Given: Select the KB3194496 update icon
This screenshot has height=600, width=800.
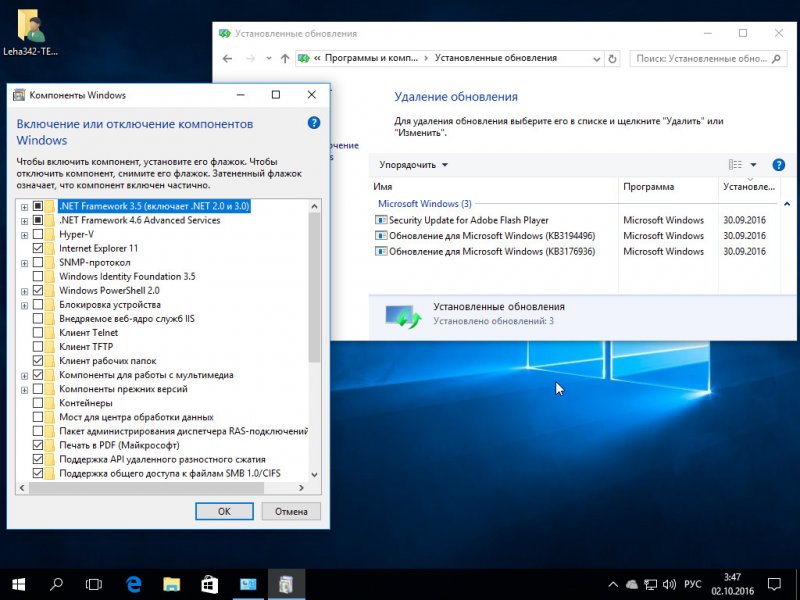Looking at the screenshot, I should click(381, 236).
